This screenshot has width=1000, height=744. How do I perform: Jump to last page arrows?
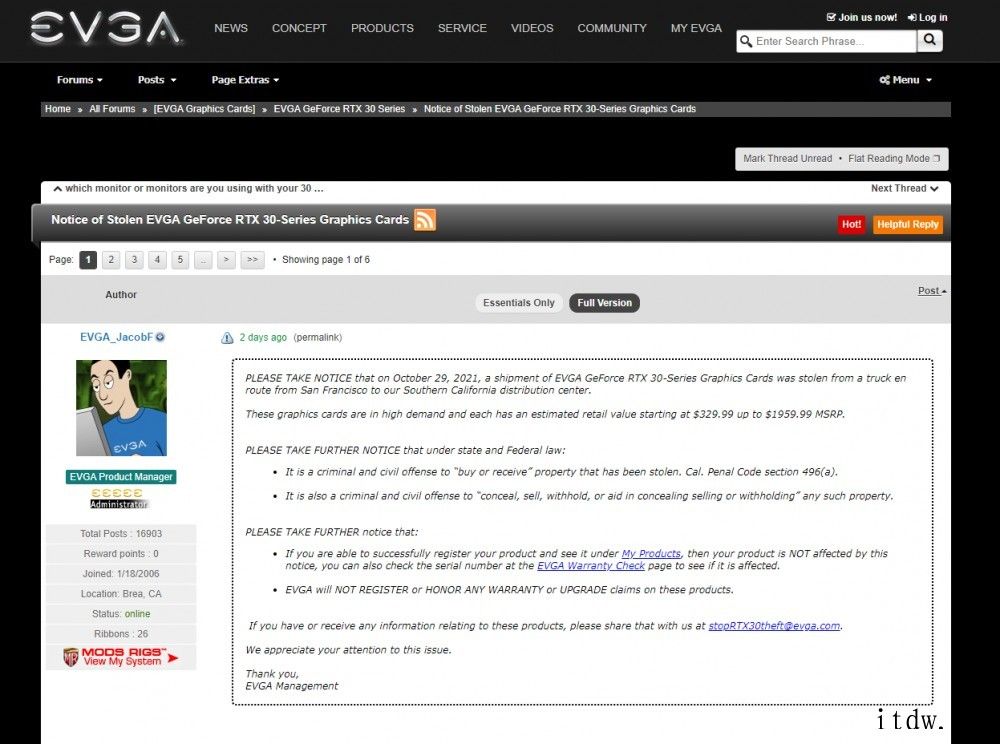253,260
